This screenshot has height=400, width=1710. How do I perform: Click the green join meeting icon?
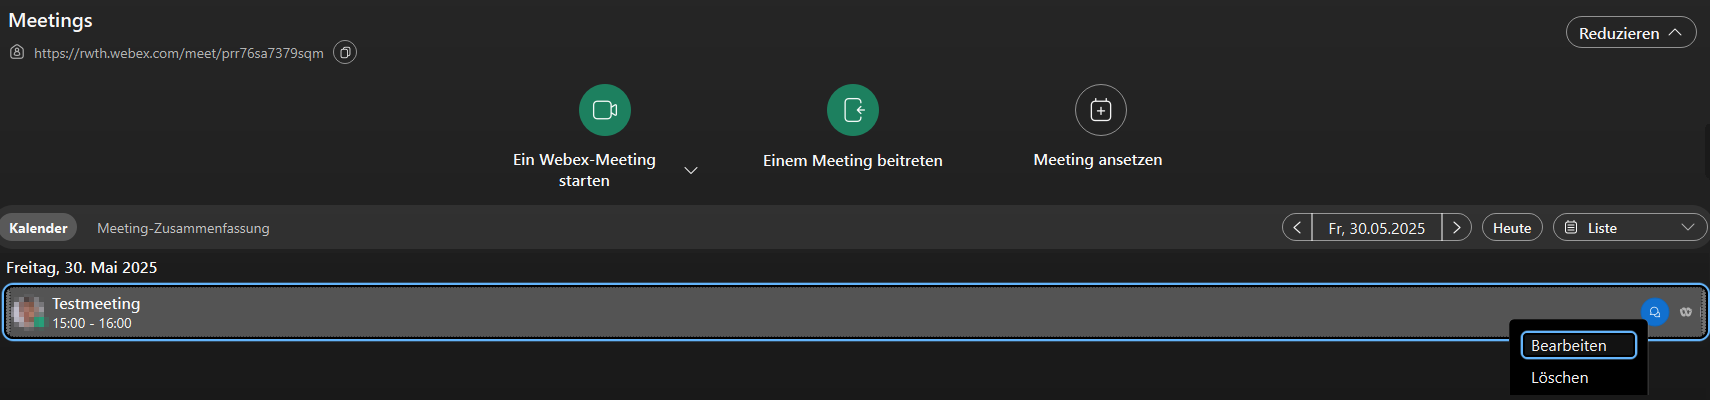(x=853, y=110)
